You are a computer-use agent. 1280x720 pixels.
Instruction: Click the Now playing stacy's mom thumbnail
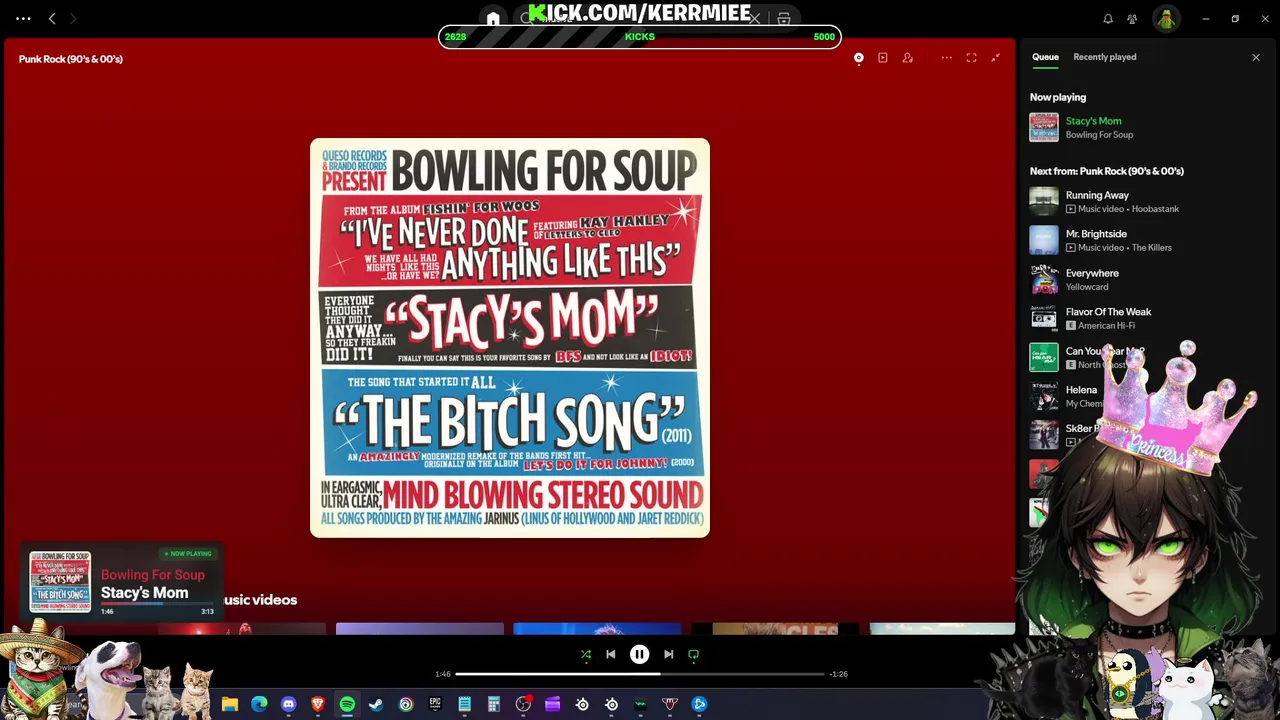coord(1044,127)
